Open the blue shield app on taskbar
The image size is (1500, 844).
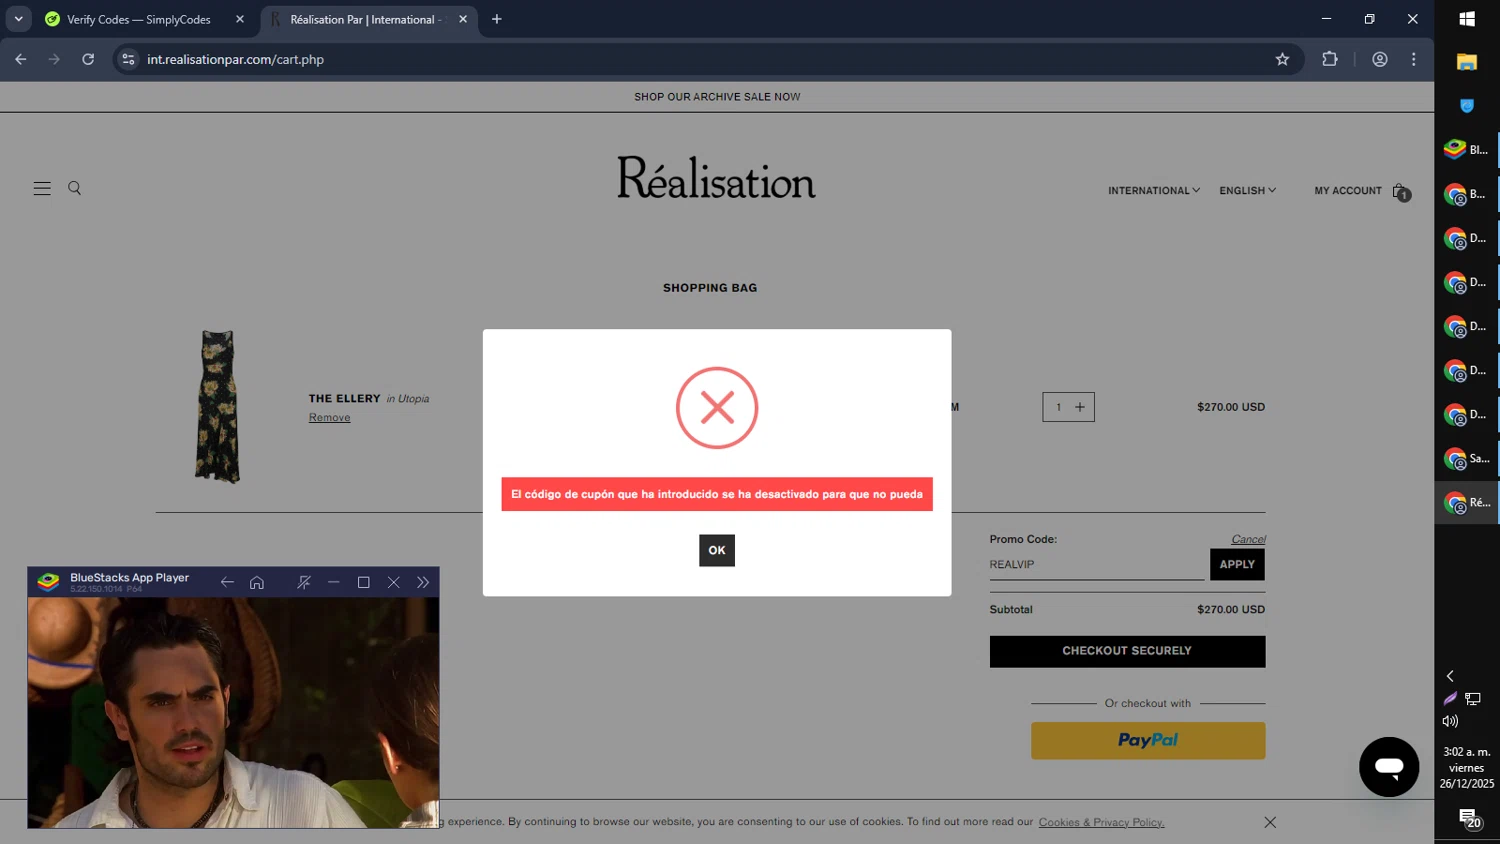(x=1467, y=106)
